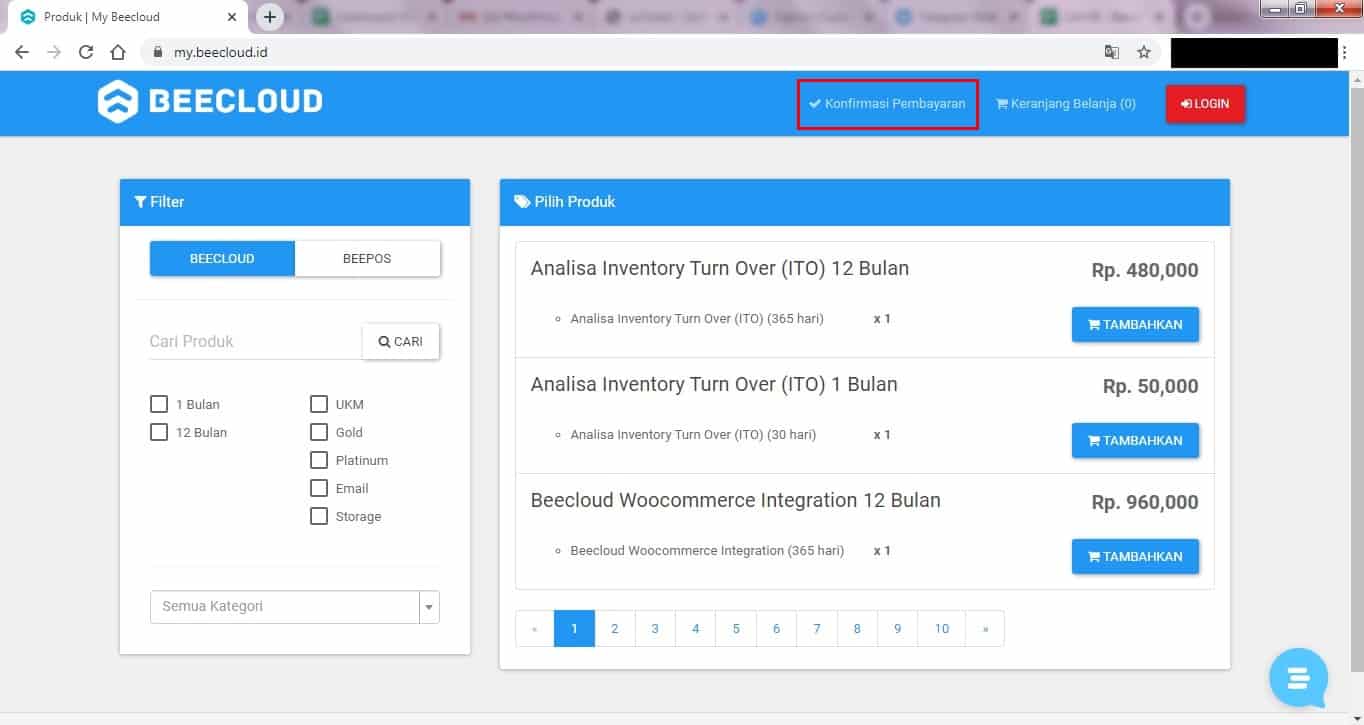Switch to the BEECLOUD filter tab
This screenshot has width=1364, height=725.
pyautogui.click(x=222, y=258)
